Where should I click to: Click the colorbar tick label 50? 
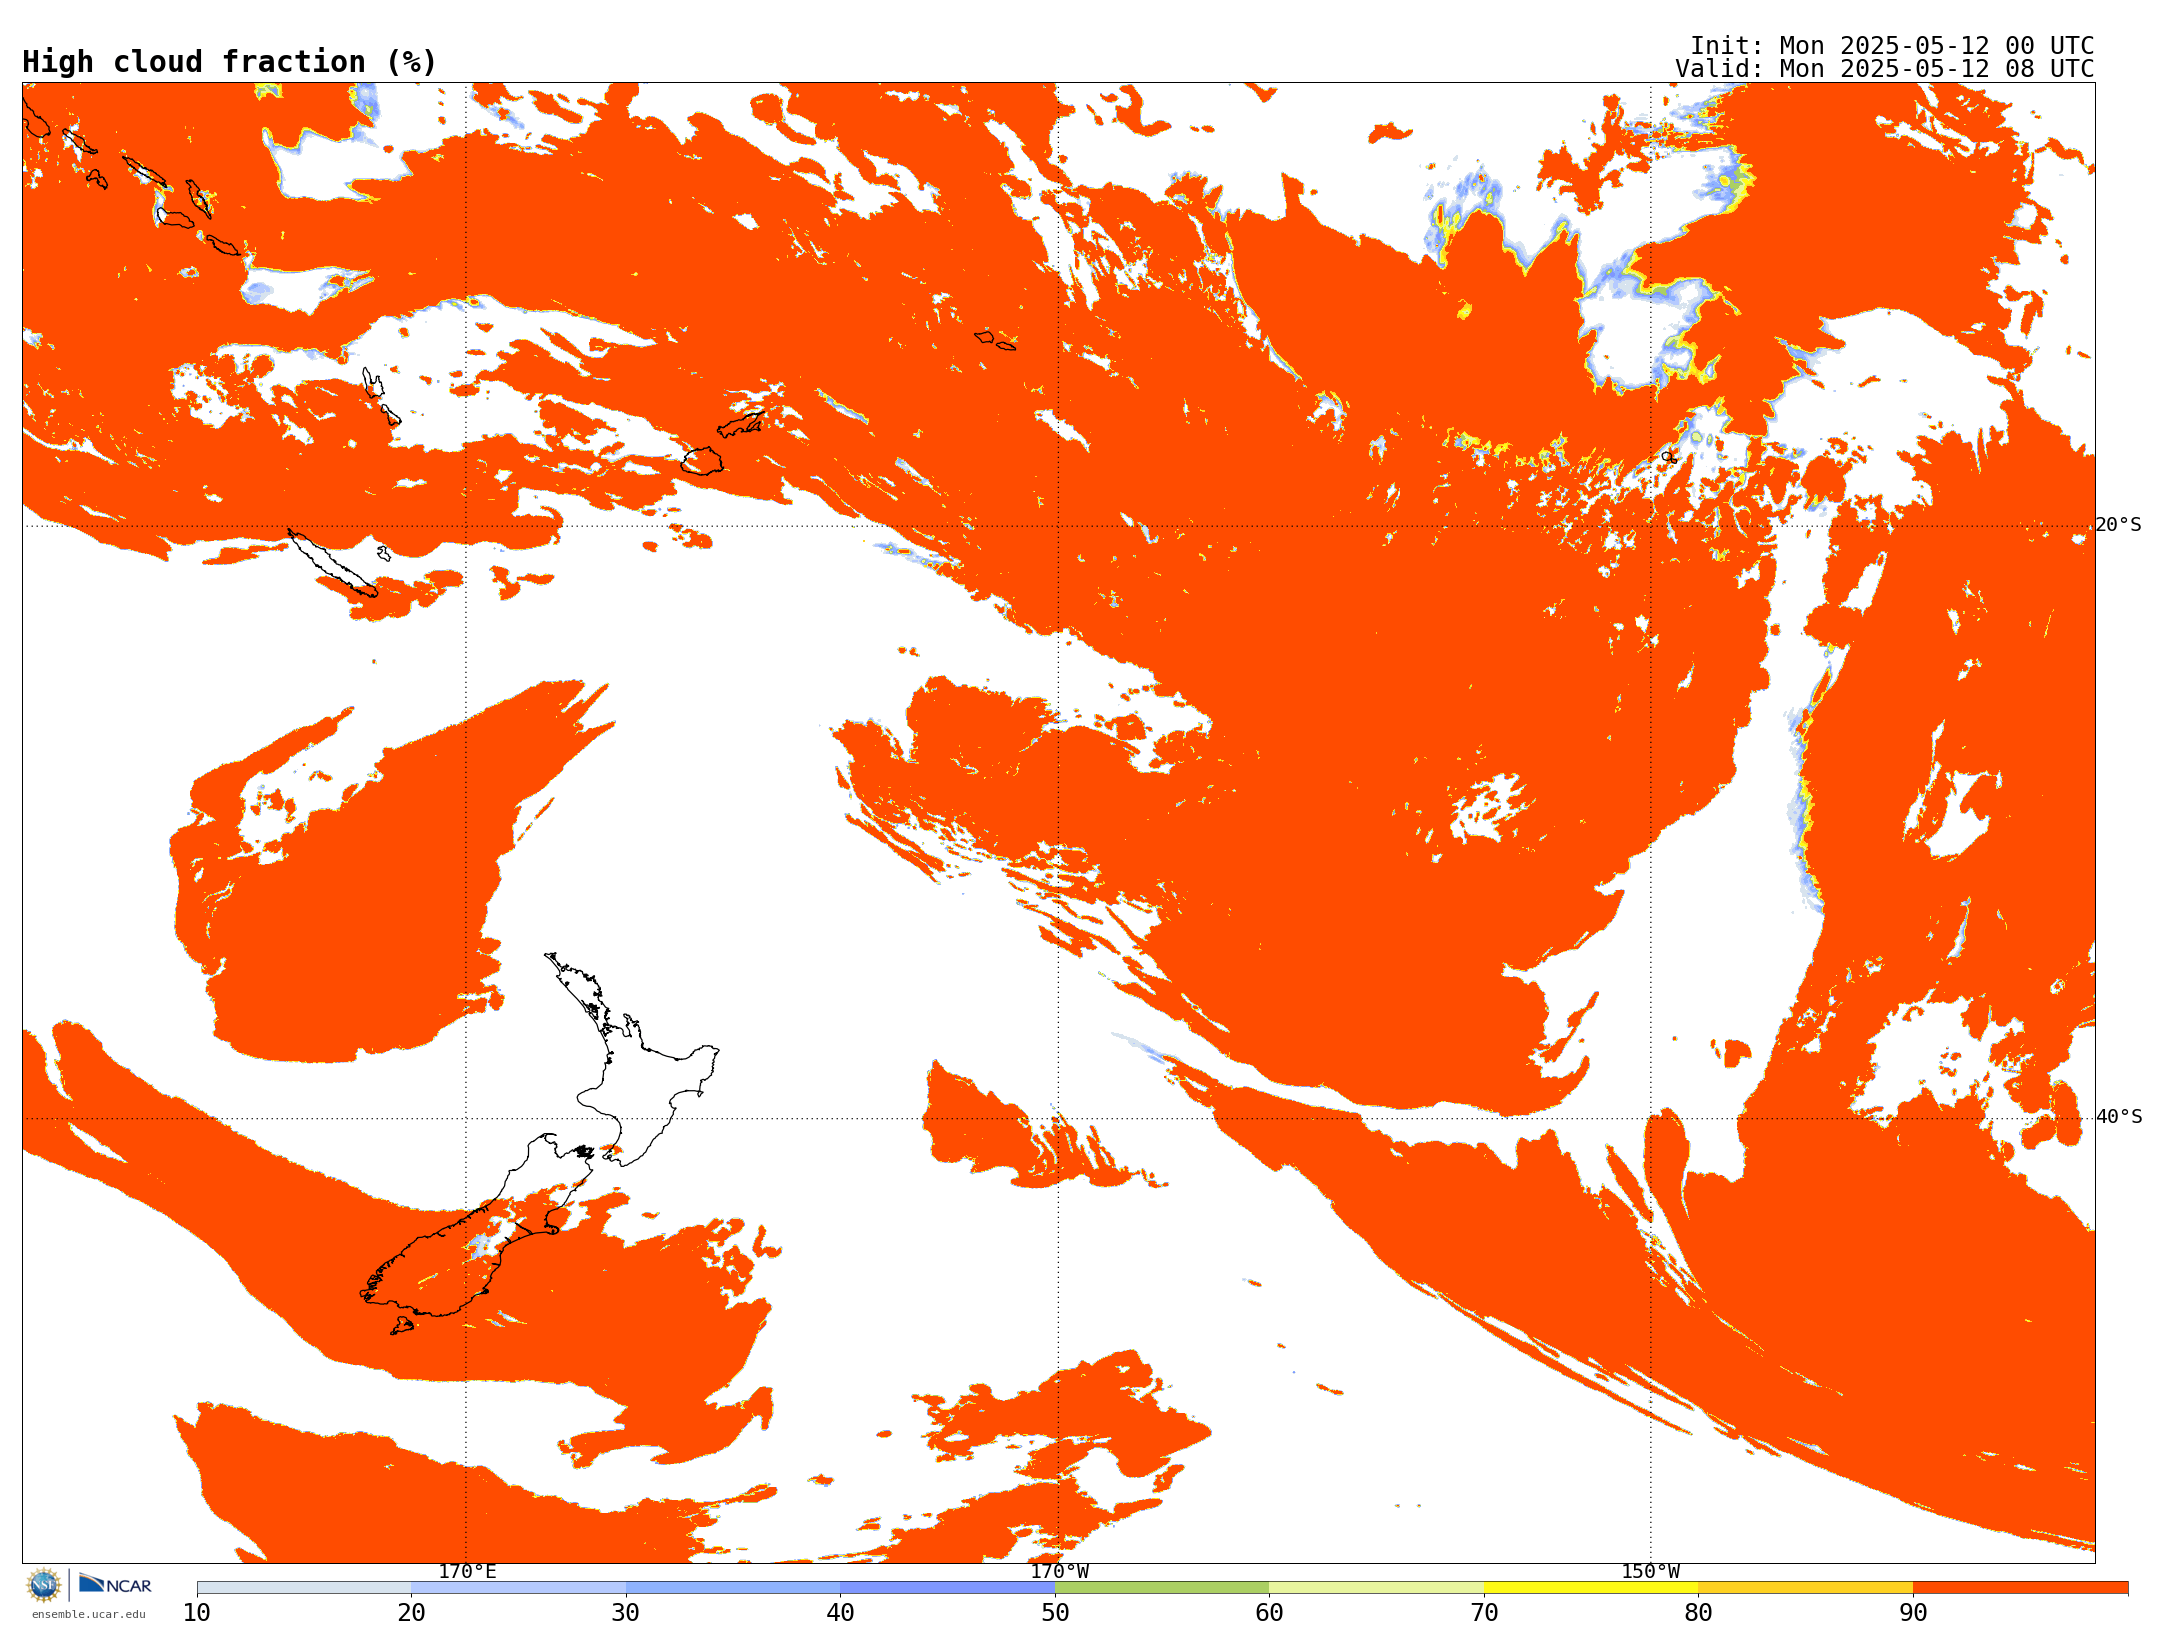(x=1055, y=1613)
